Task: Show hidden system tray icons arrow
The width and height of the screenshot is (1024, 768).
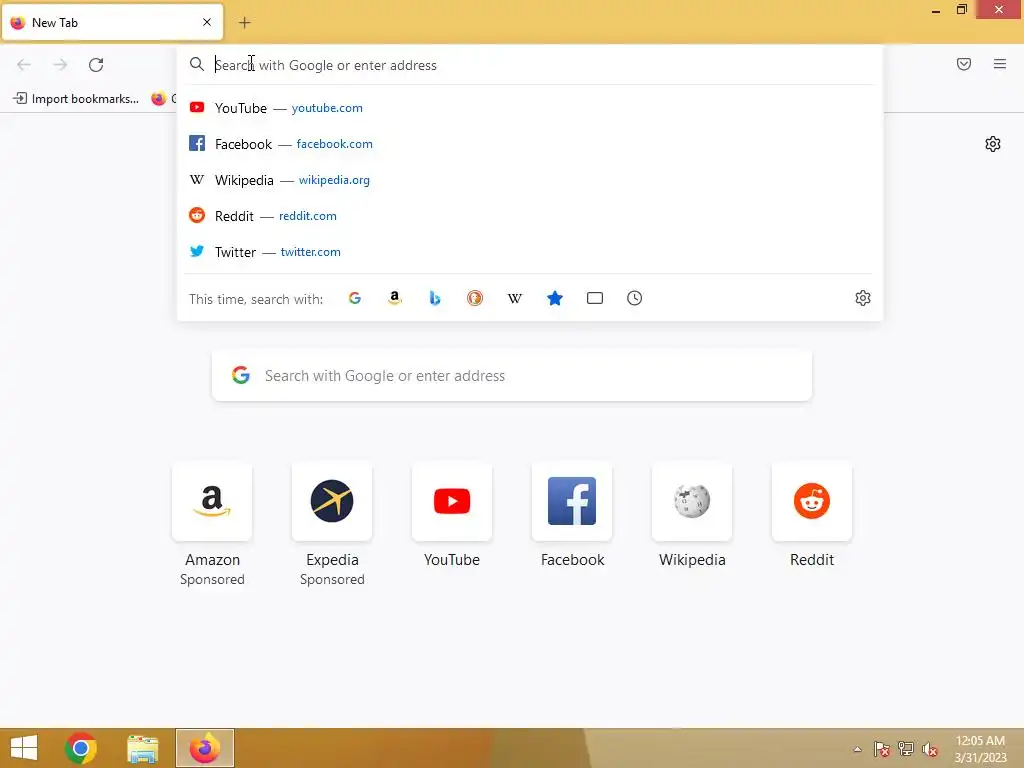Action: pyautogui.click(x=857, y=749)
